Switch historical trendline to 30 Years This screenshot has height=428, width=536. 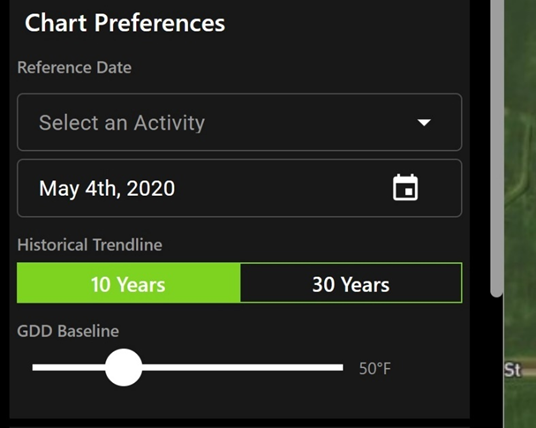click(351, 283)
